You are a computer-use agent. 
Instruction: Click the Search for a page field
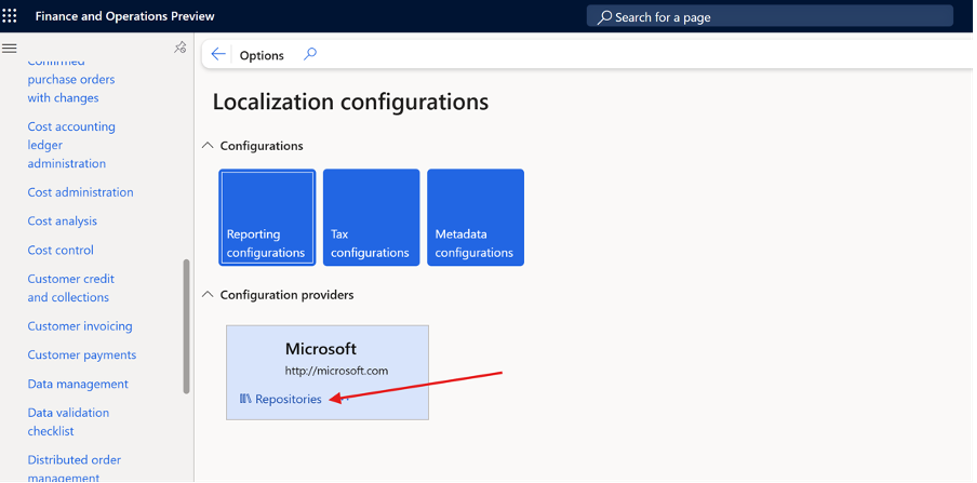(x=770, y=17)
